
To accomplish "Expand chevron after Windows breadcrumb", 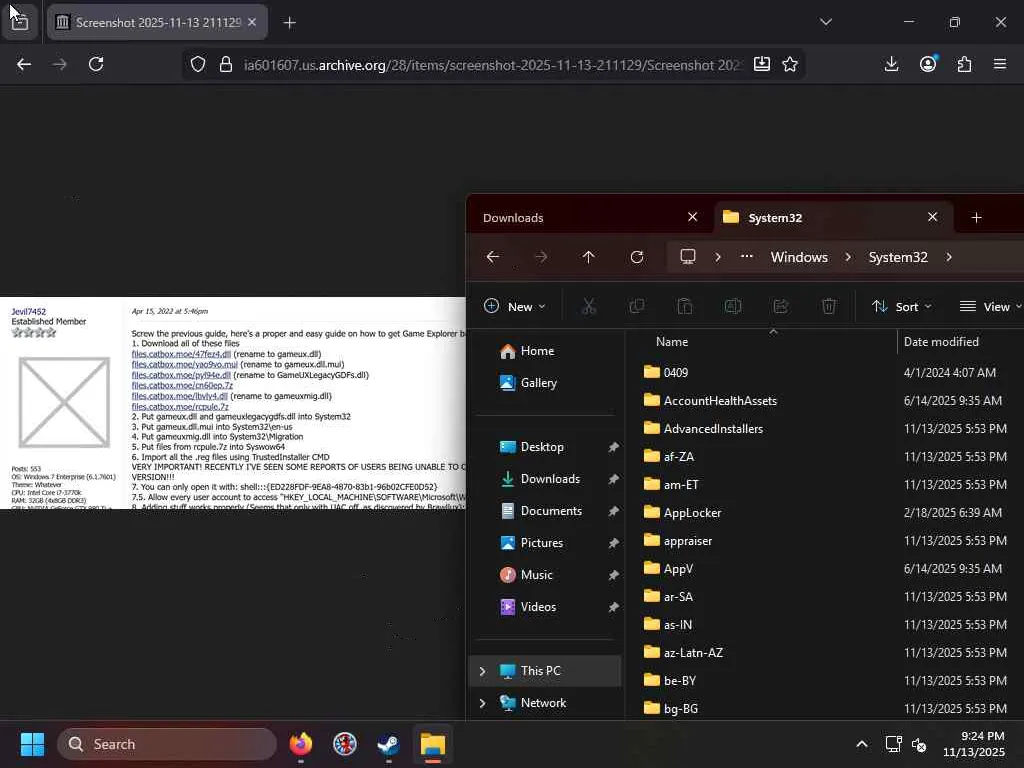I will point(848,257).
